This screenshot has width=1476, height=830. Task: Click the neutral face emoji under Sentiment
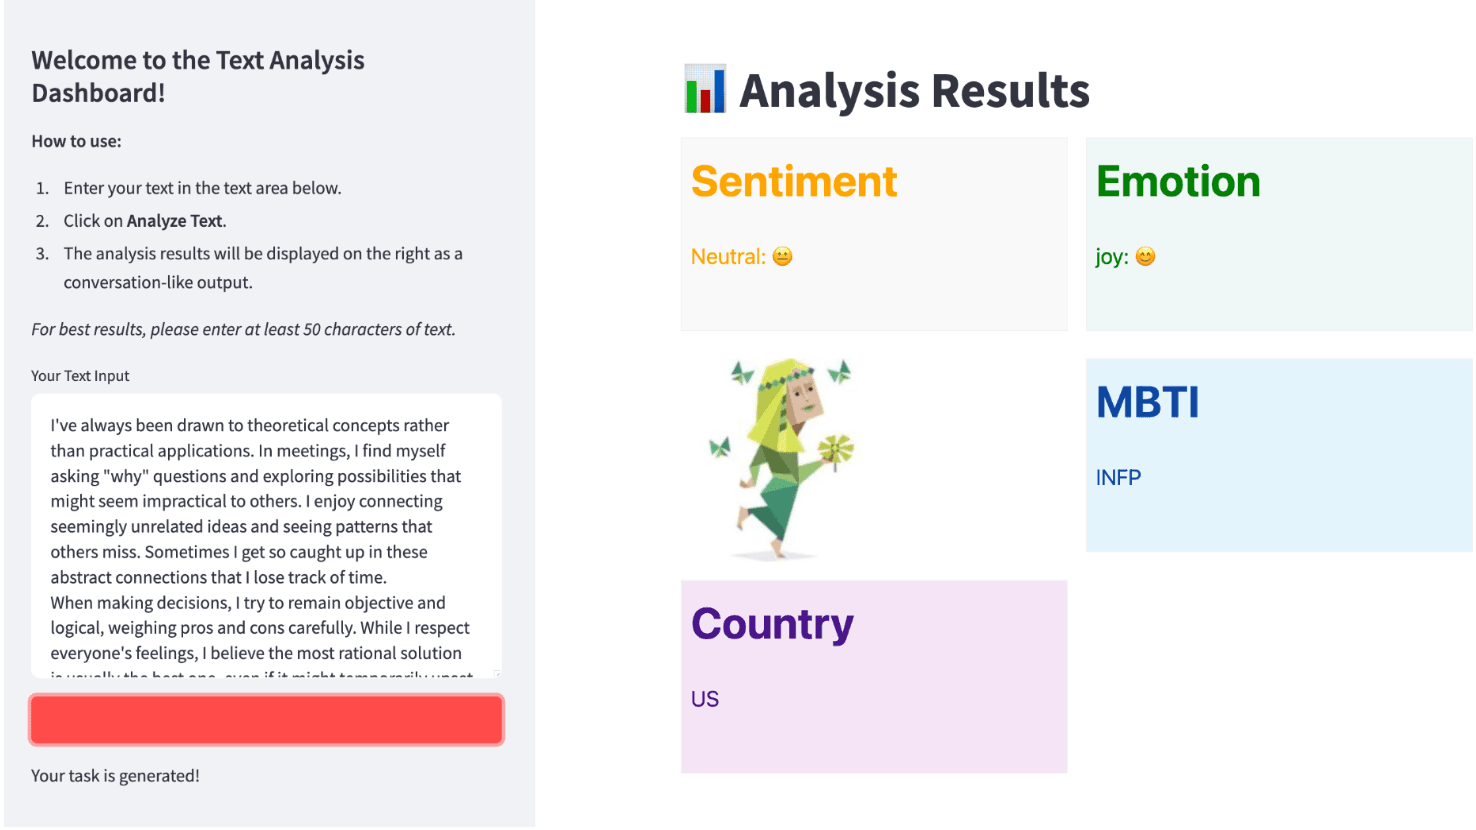(x=782, y=257)
